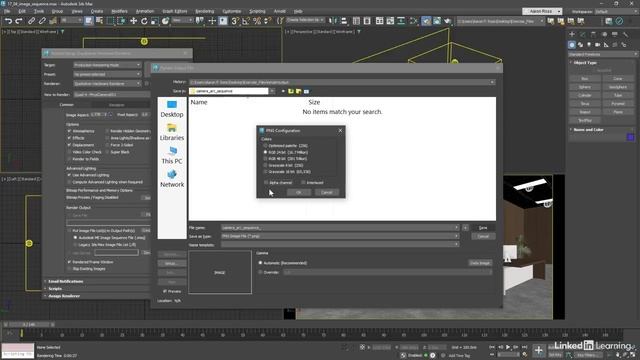Image resolution: width=640 pixels, height=360 pixels.
Task: Click Network in the save dialog sidebar
Action: [172, 179]
